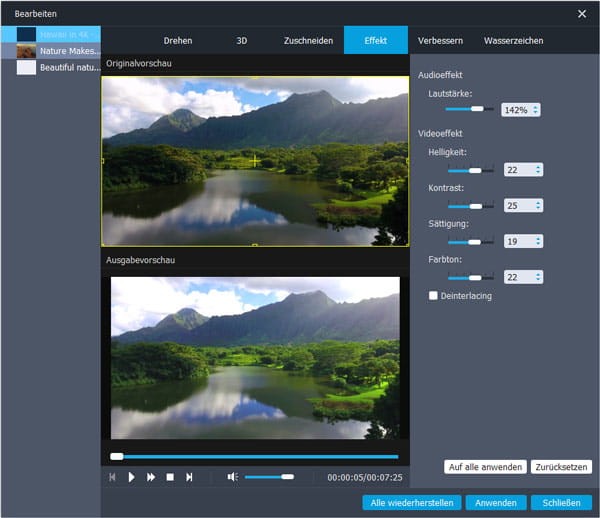Click the Sättigung slider

[x=471, y=241]
